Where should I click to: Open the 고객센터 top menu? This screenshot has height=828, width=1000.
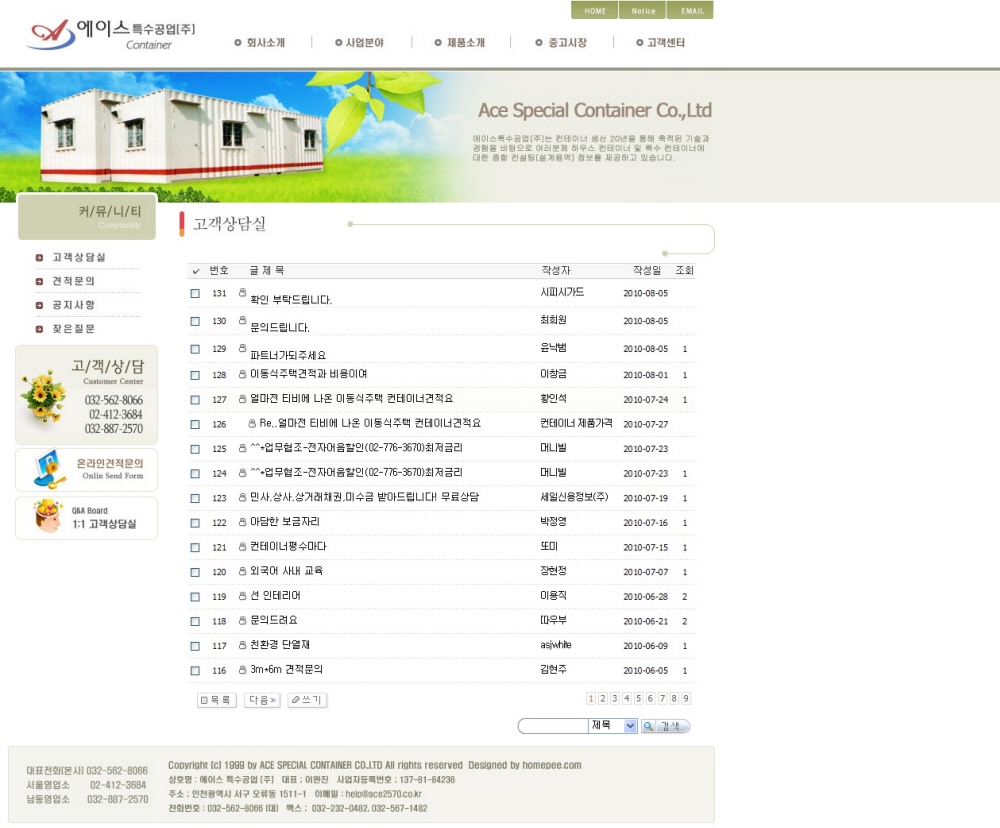660,42
